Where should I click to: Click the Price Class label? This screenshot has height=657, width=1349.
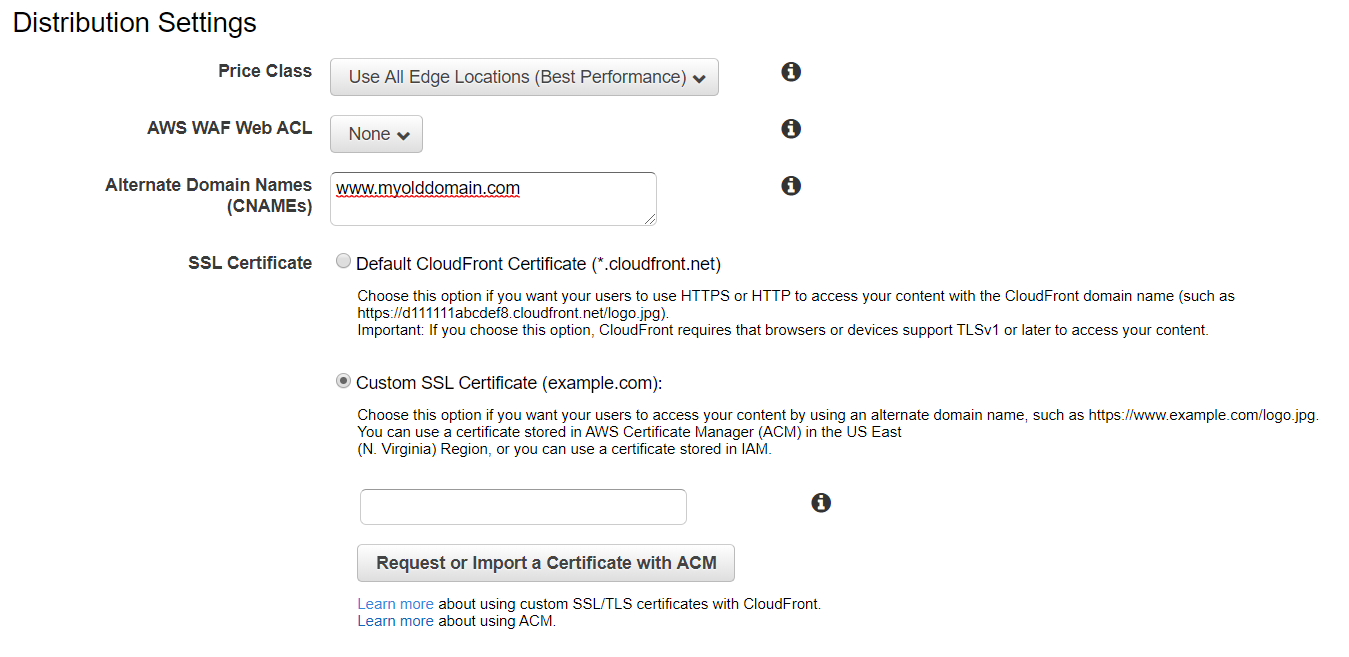264,71
